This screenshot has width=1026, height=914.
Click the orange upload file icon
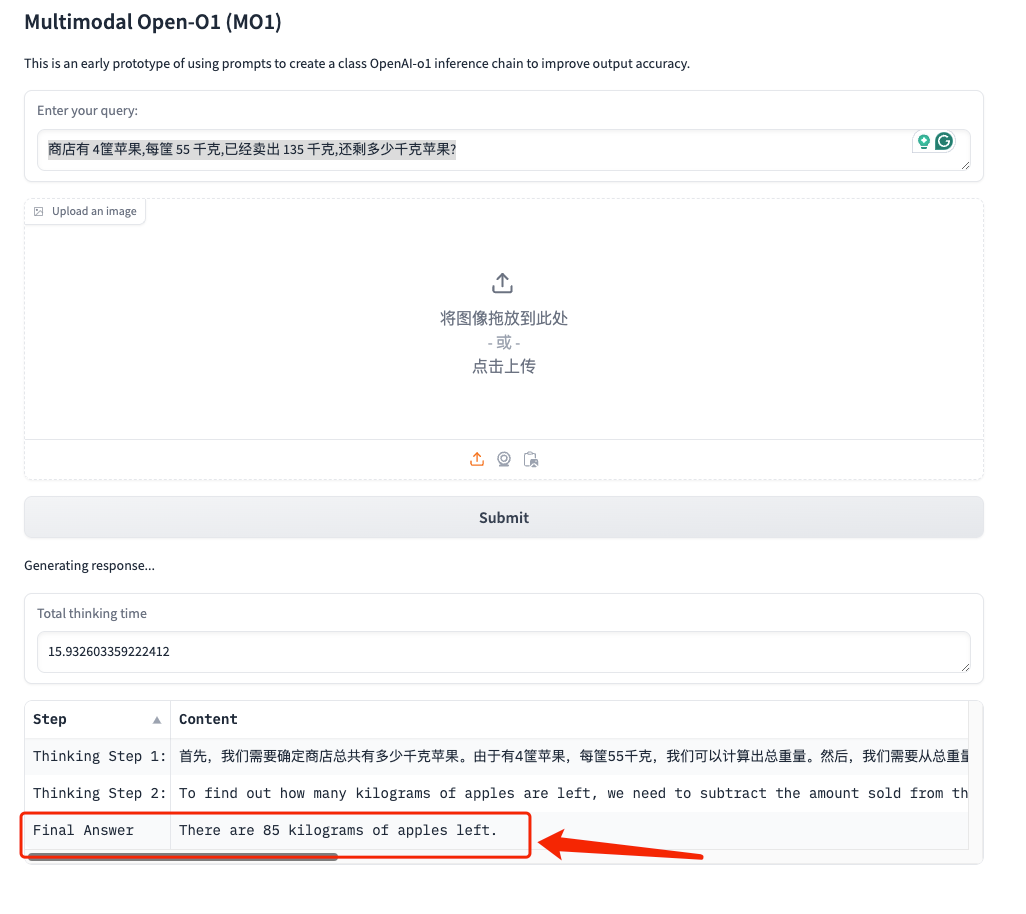[x=477, y=459]
